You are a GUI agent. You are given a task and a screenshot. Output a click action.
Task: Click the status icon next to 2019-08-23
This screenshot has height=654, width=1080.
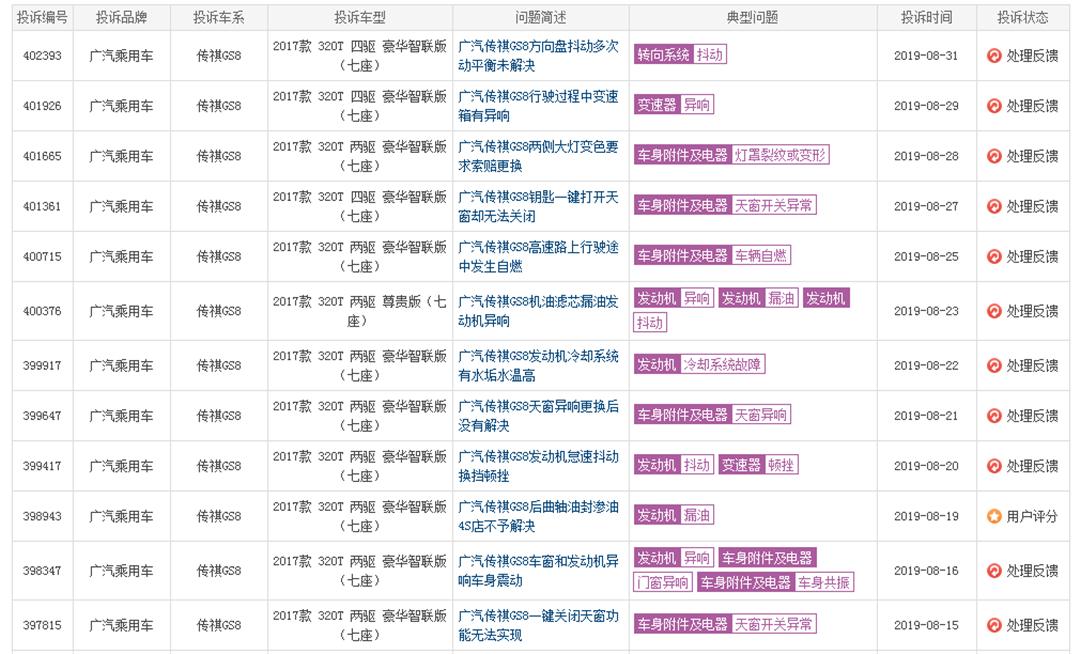pos(994,311)
